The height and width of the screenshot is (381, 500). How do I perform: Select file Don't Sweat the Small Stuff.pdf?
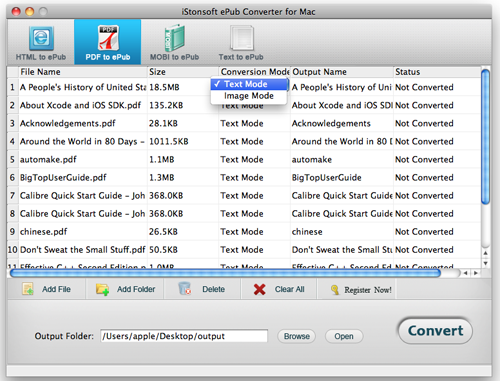(83, 249)
